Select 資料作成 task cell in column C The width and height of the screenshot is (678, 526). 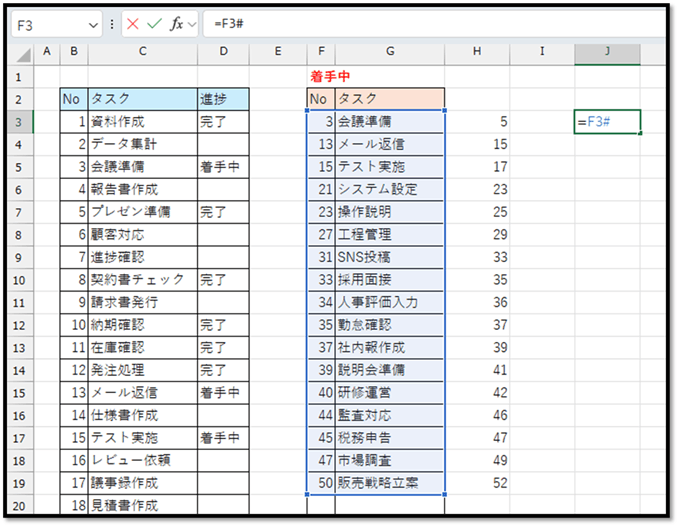pyautogui.click(x=142, y=121)
